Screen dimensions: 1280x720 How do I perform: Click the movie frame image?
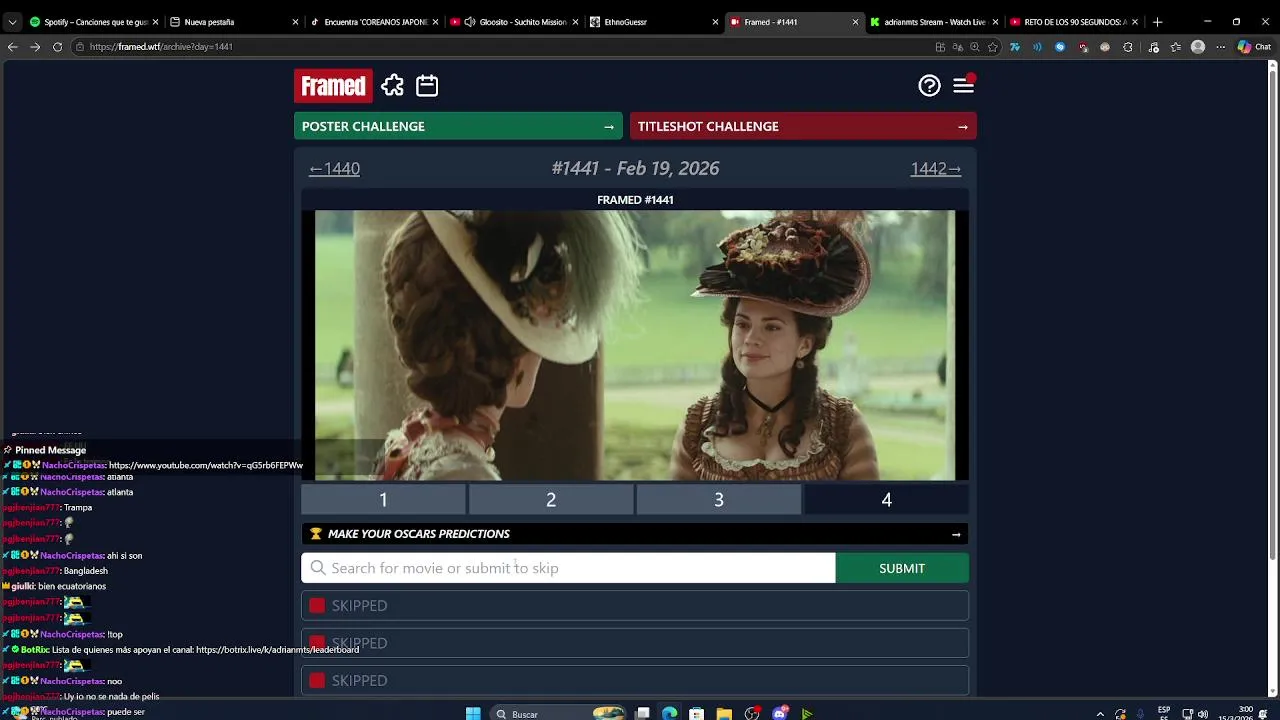(635, 345)
